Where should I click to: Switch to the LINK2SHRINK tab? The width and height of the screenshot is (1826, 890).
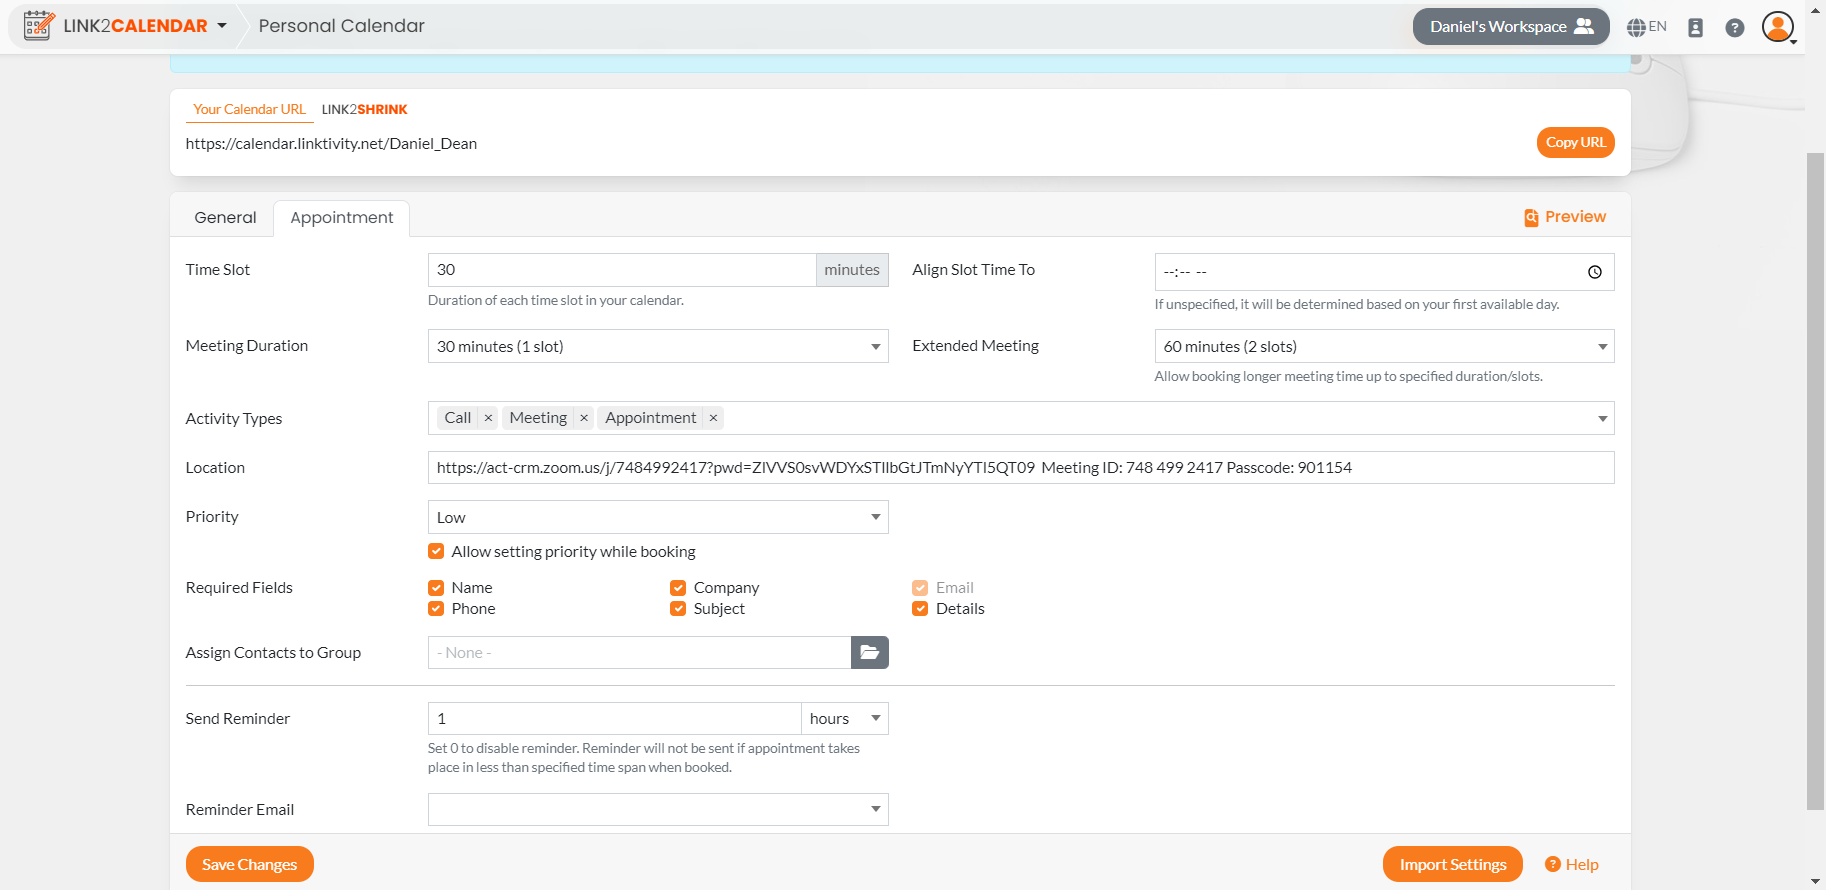click(x=364, y=109)
